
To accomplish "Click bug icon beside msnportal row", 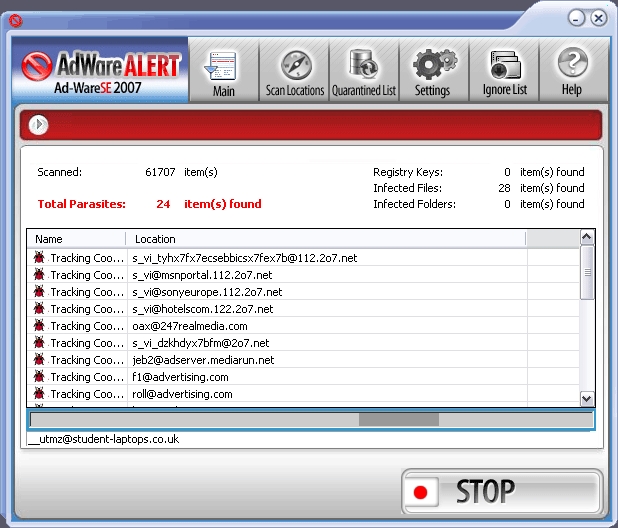I will tap(39, 274).
